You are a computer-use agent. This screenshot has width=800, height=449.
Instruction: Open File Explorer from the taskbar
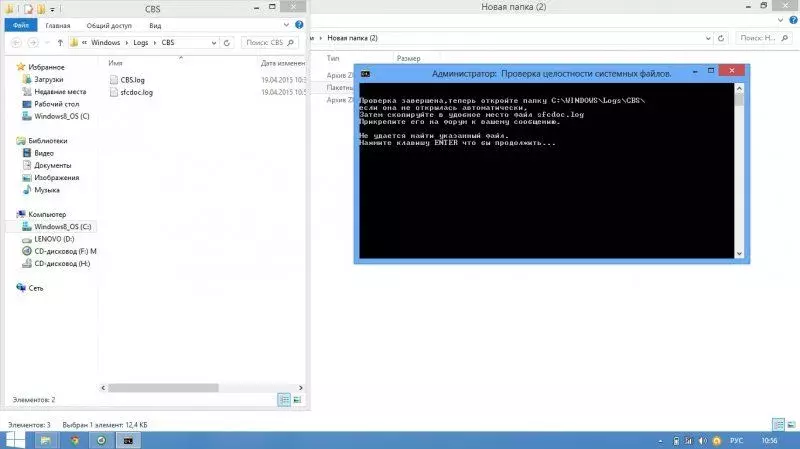(45, 440)
